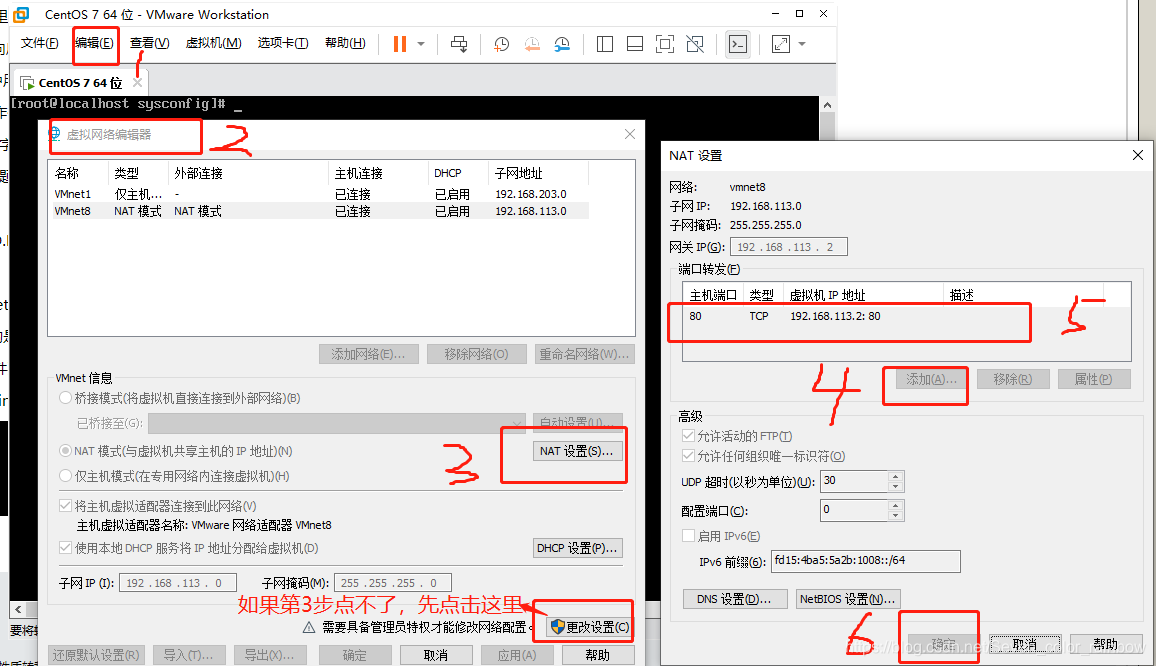Click 属性(P) port forwarding button
Screen dimensions: 1156x666
1093,379
